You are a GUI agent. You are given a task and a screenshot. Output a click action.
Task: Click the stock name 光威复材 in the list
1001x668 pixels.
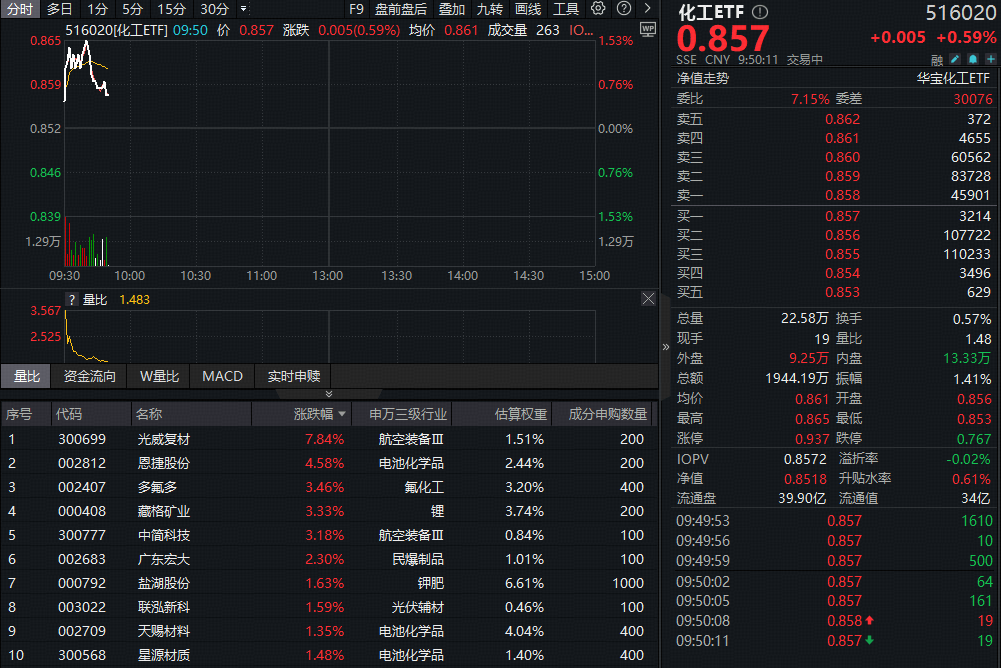(x=165, y=438)
